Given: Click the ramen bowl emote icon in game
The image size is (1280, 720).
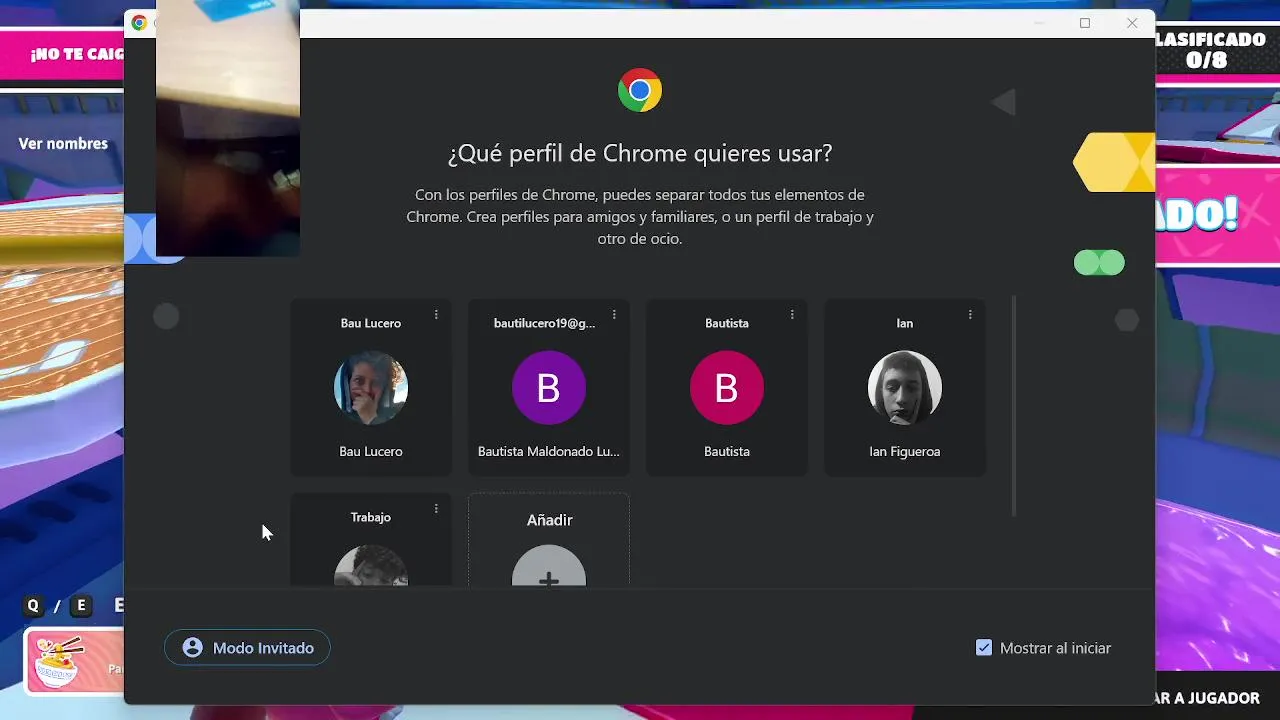Looking at the screenshot, I should 58,662.
